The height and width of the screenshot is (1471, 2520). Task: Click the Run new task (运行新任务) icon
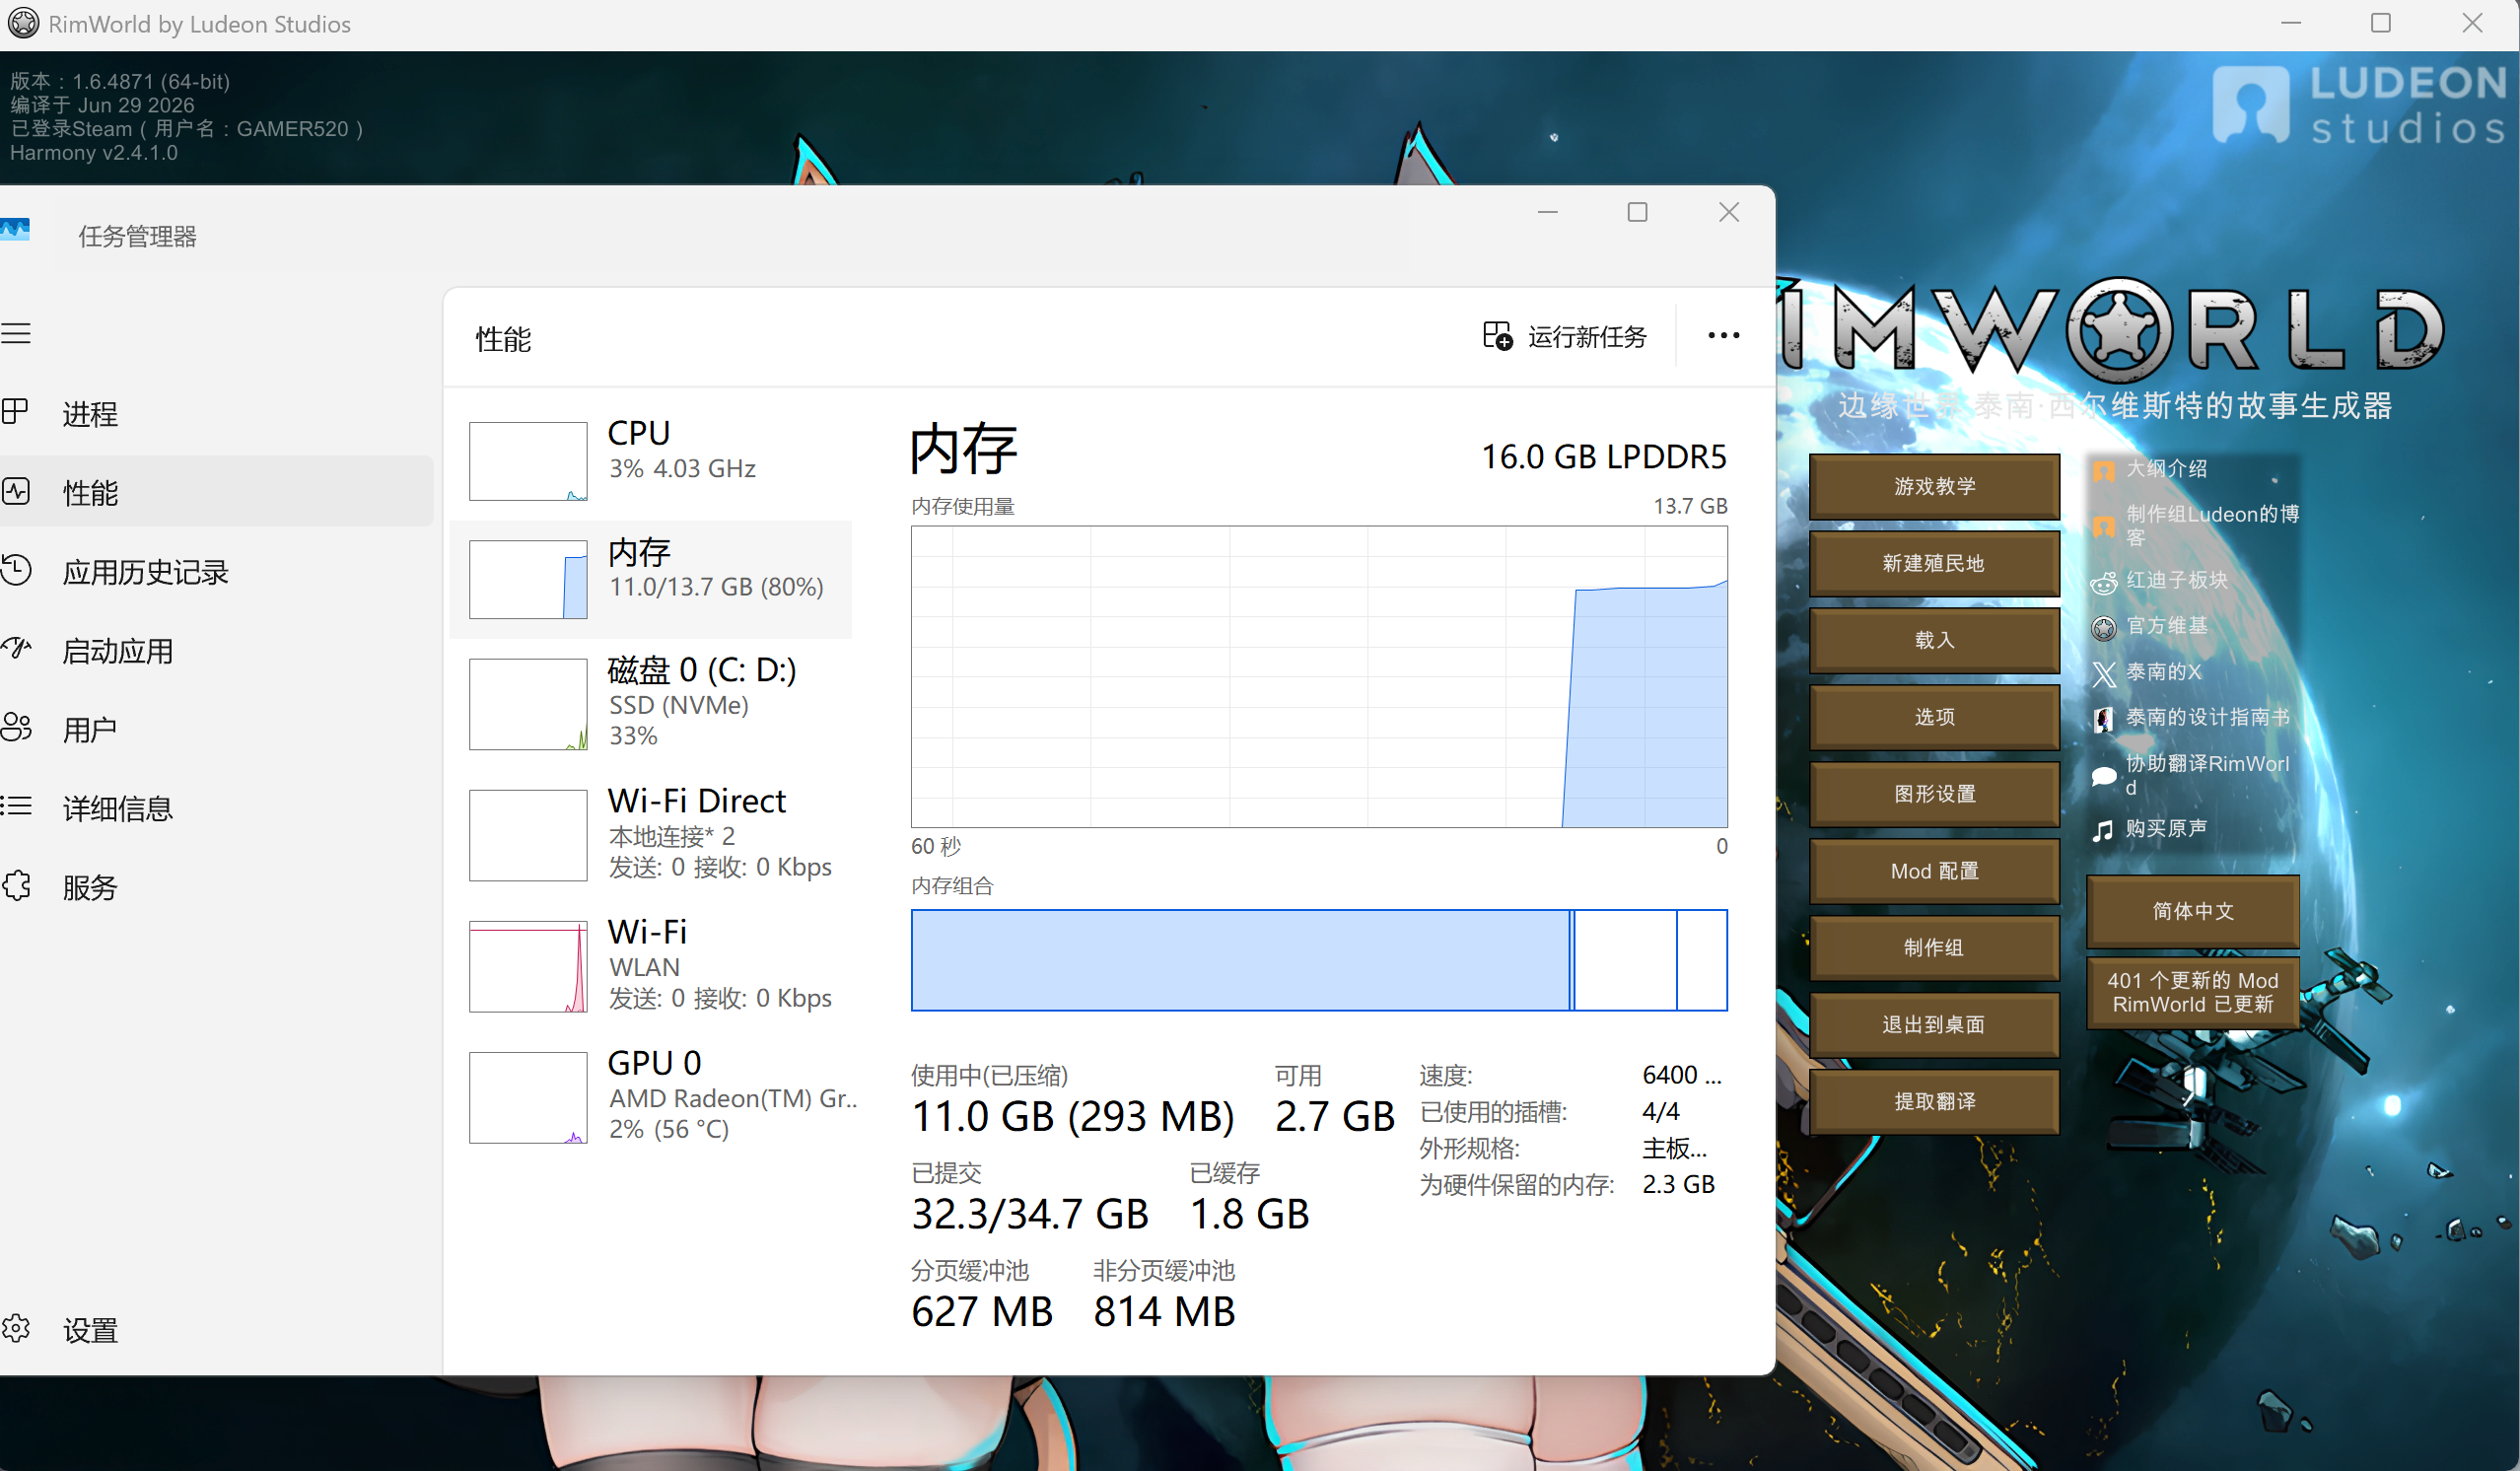[1497, 336]
